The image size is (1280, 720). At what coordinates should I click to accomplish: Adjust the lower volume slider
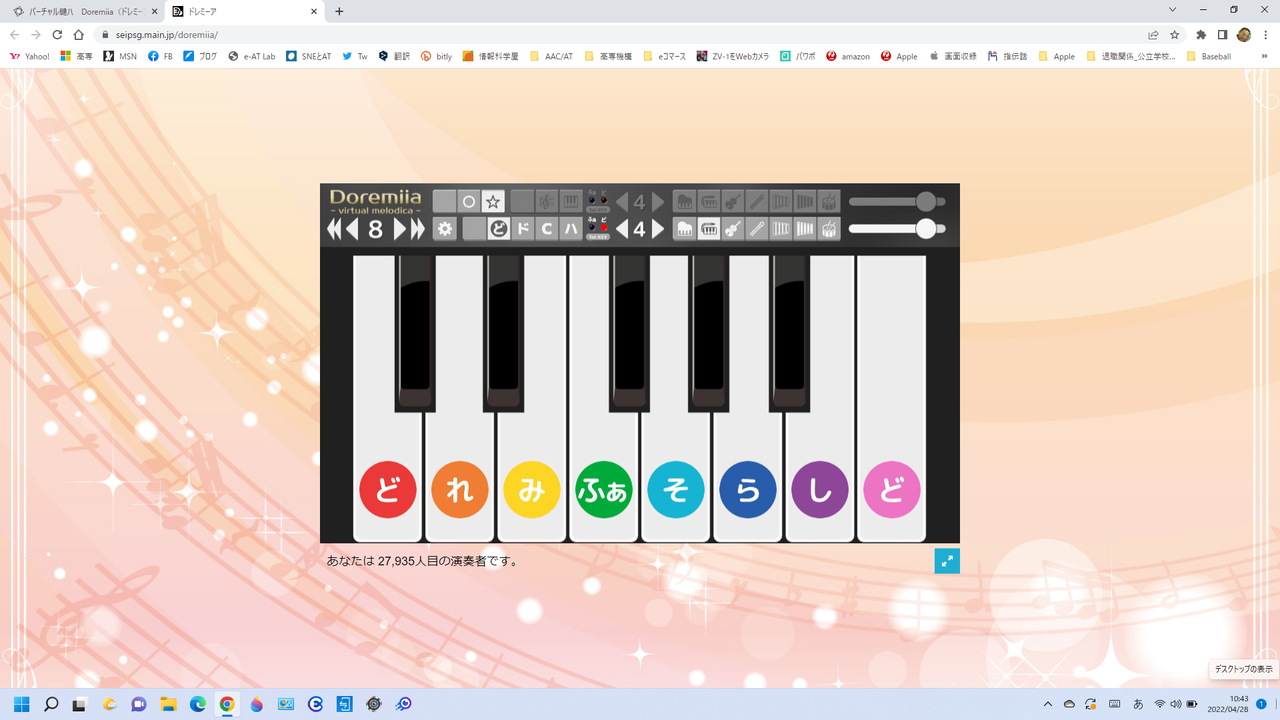[x=897, y=229]
